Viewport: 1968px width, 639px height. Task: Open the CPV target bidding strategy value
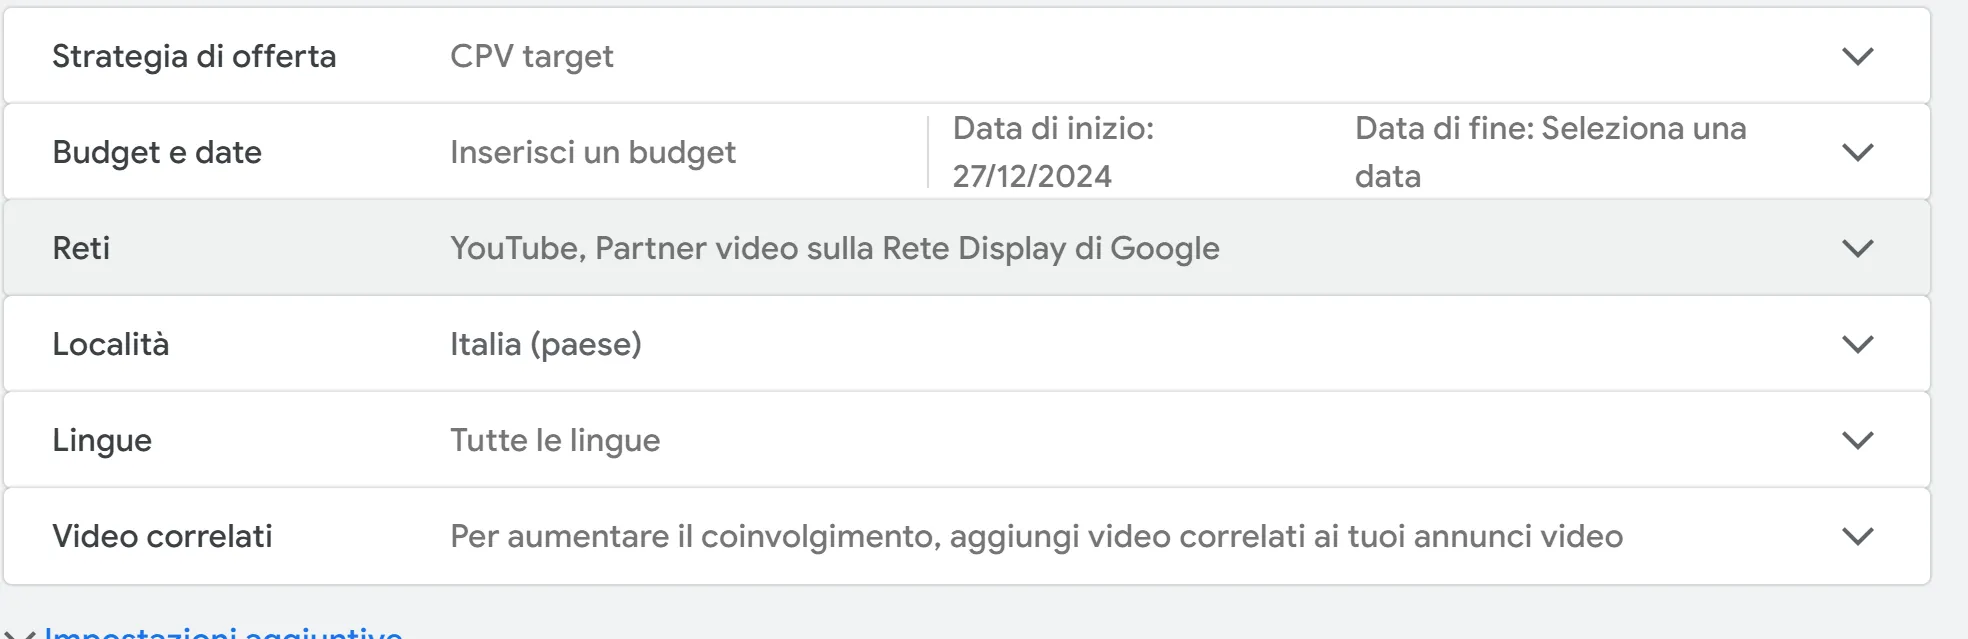click(530, 57)
